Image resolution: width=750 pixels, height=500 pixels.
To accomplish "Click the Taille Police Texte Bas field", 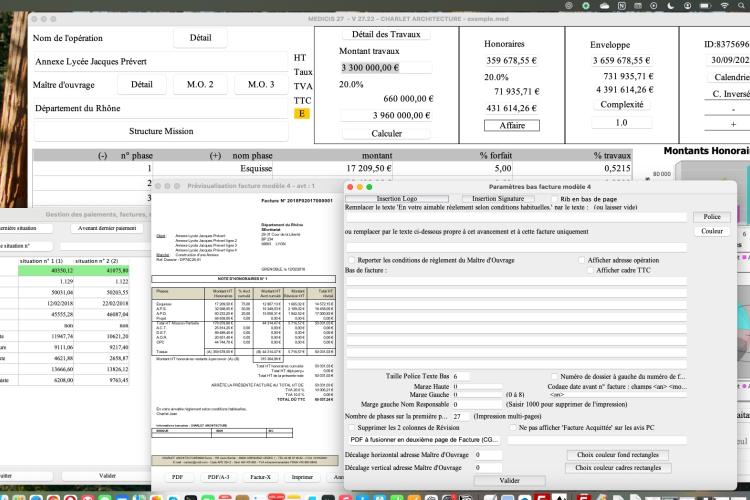I will coord(461,377).
